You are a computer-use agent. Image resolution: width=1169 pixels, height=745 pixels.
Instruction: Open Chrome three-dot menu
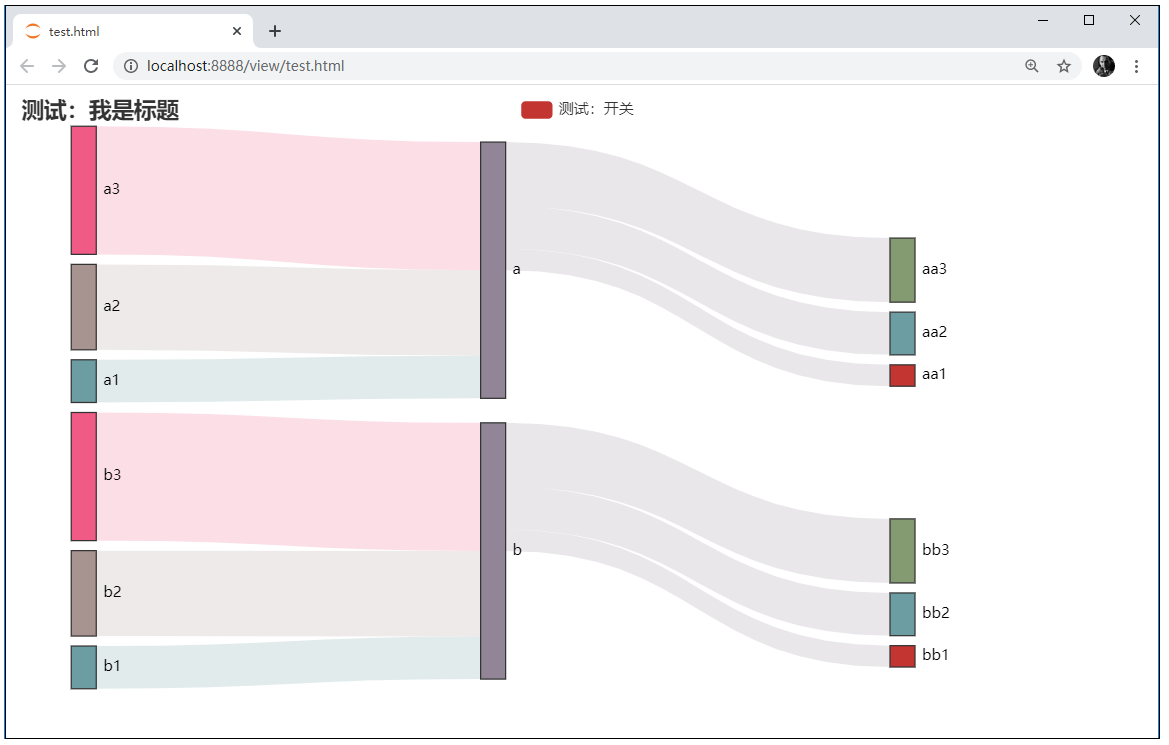coord(1136,66)
